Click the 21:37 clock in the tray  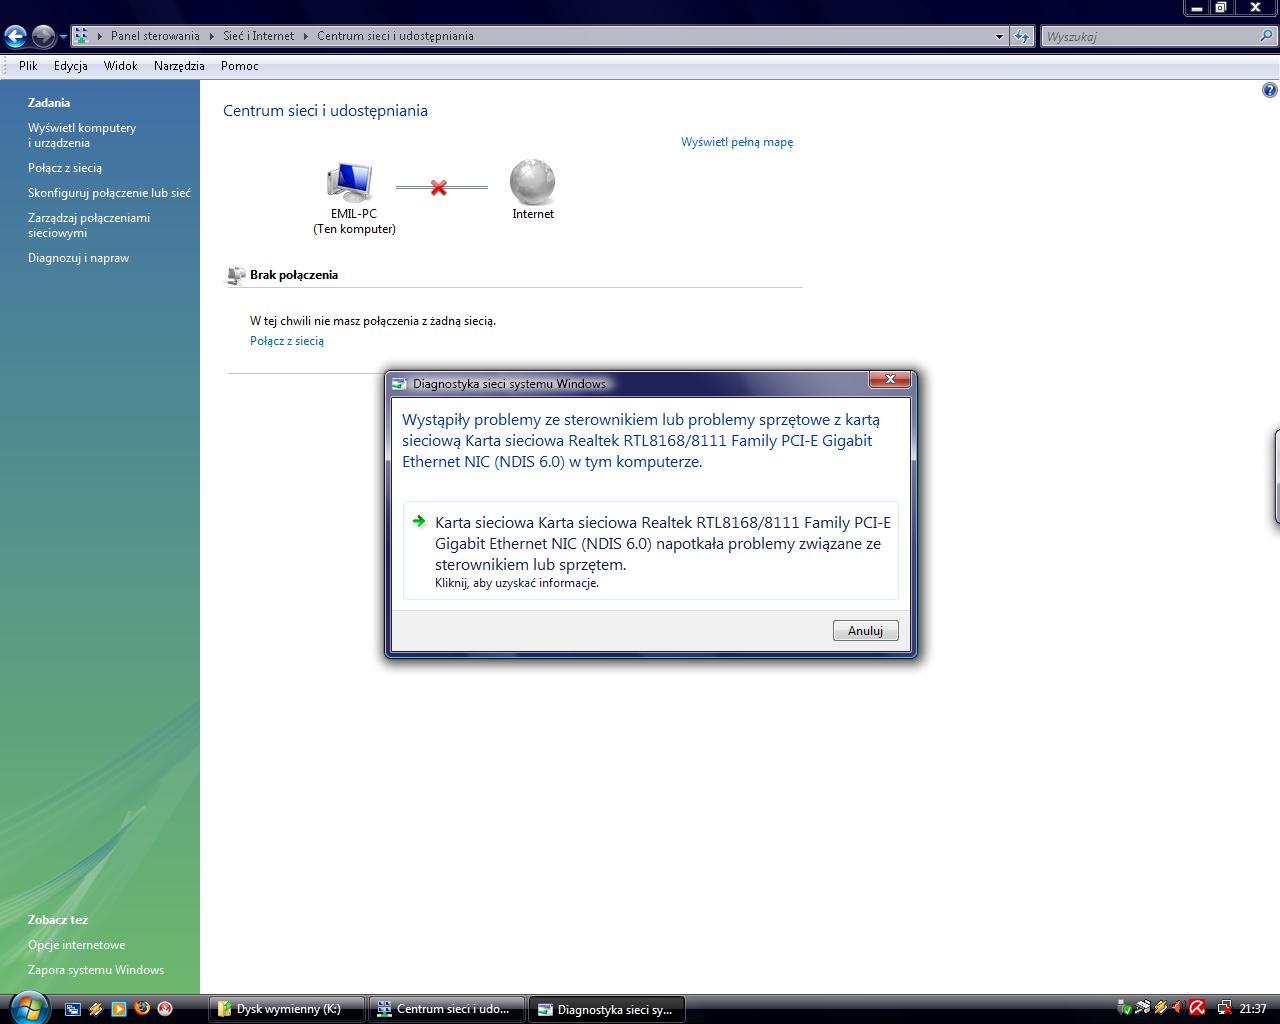click(1253, 1009)
